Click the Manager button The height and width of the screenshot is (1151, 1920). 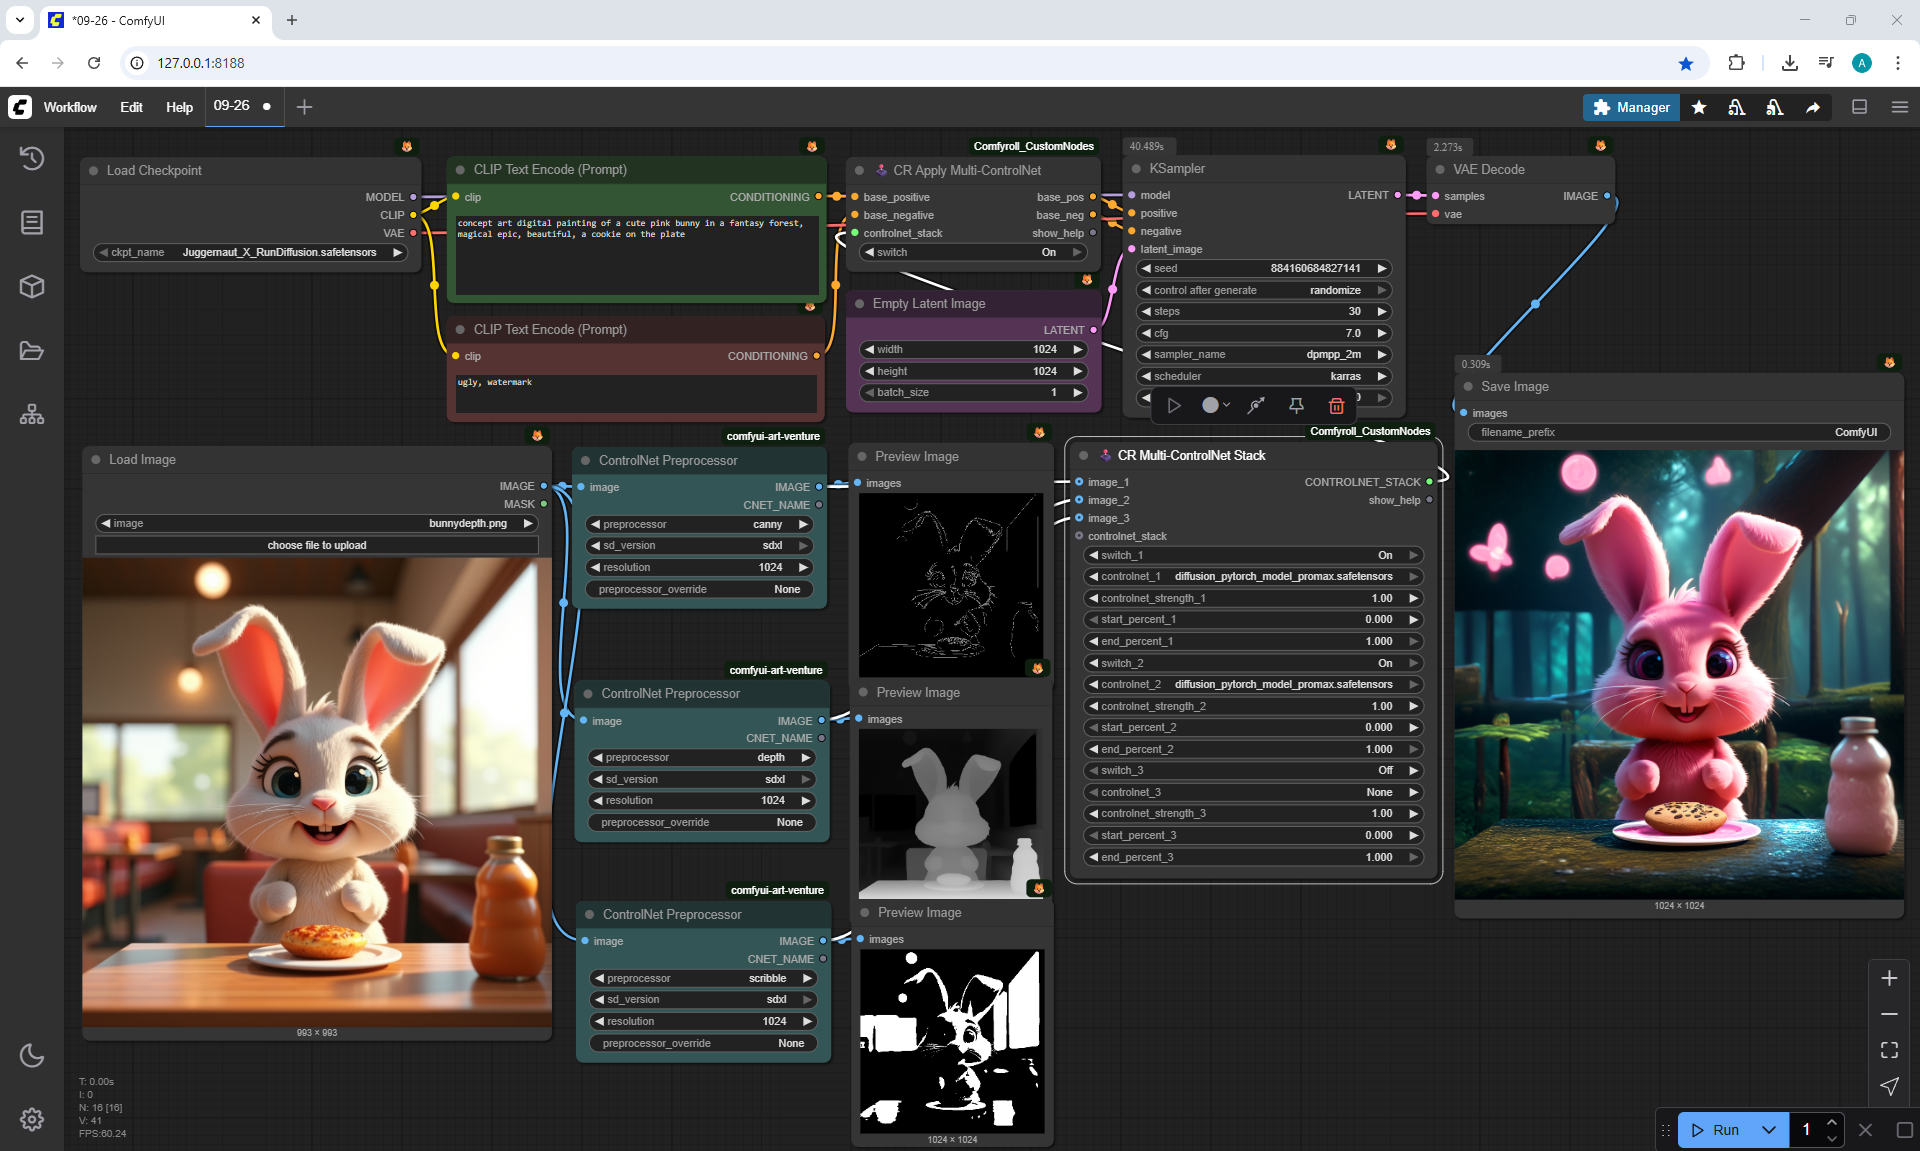click(x=1631, y=107)
